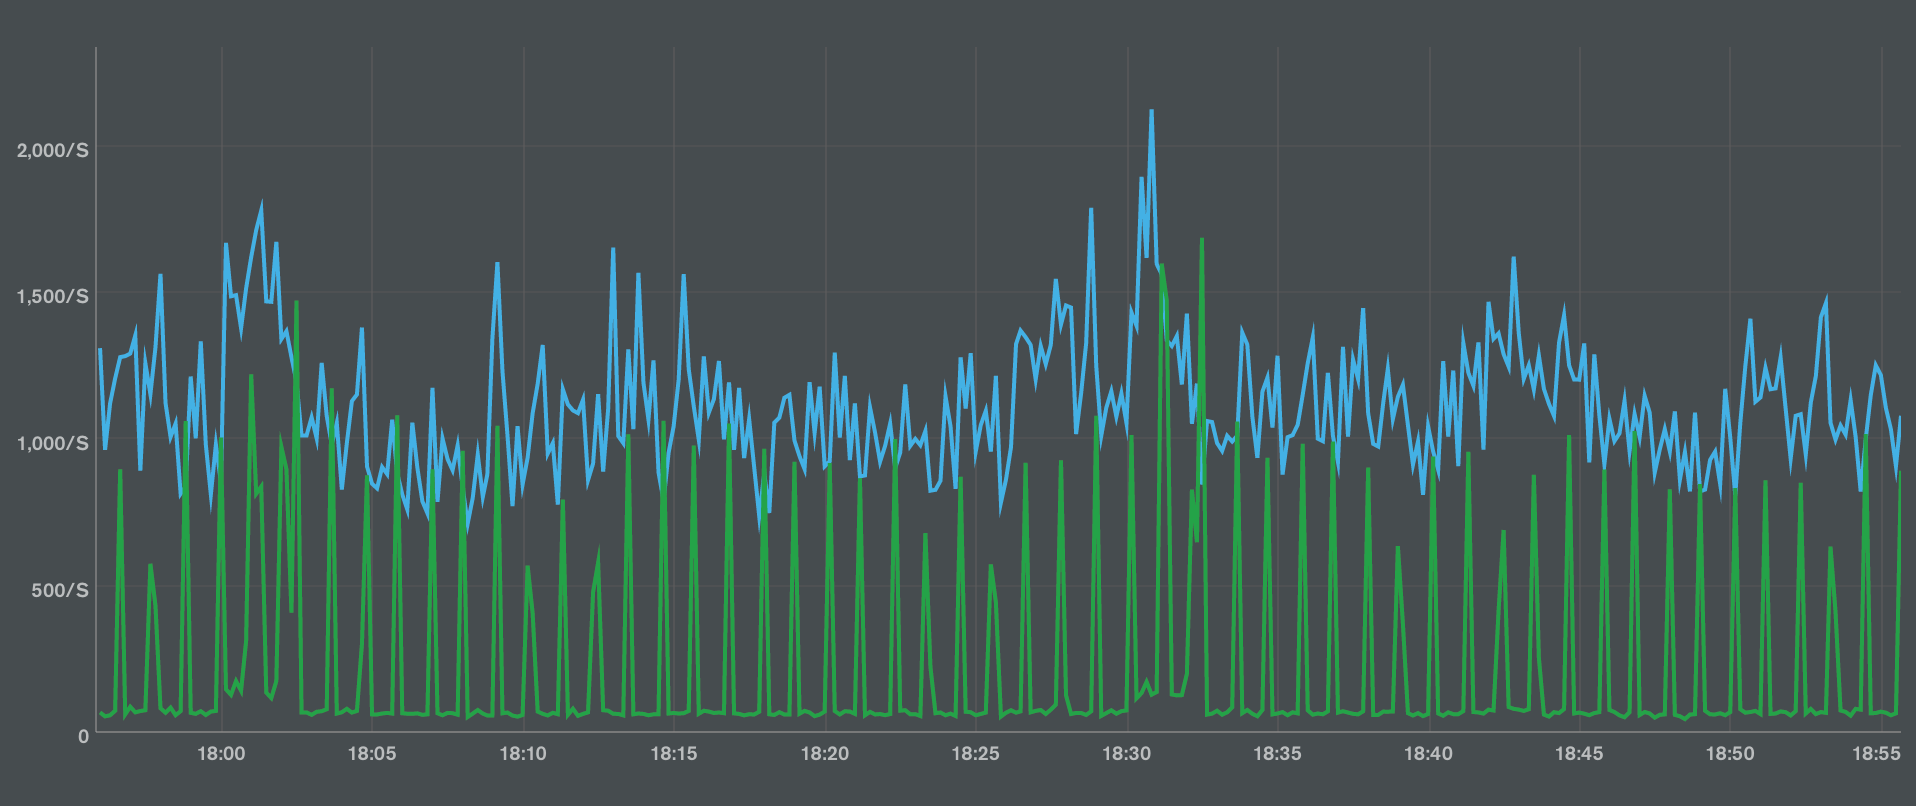The height and width of the screenshot is (806, 1916).
Task: Click the 18:05 time axis label
Action: click(372, 754)
